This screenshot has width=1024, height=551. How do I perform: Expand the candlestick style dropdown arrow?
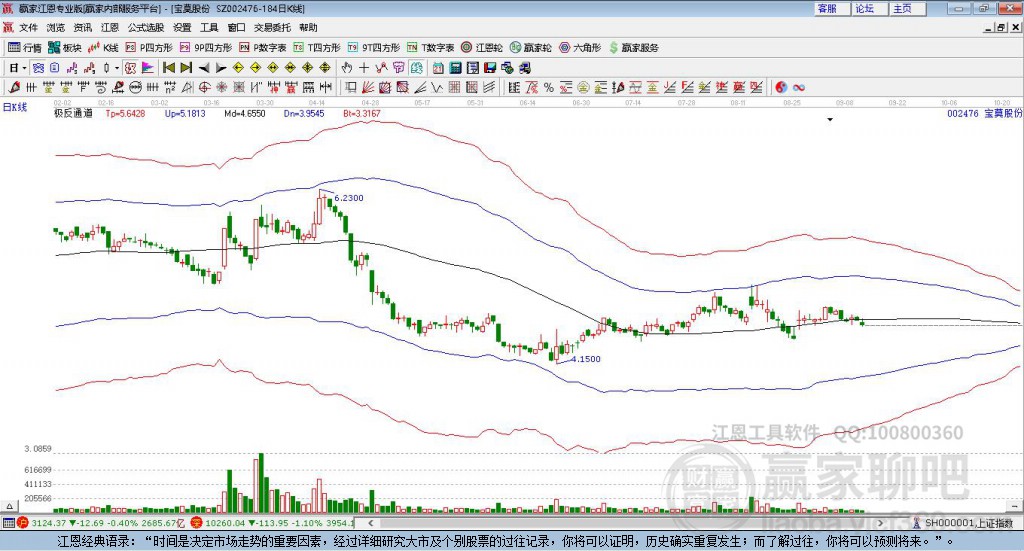117,68
